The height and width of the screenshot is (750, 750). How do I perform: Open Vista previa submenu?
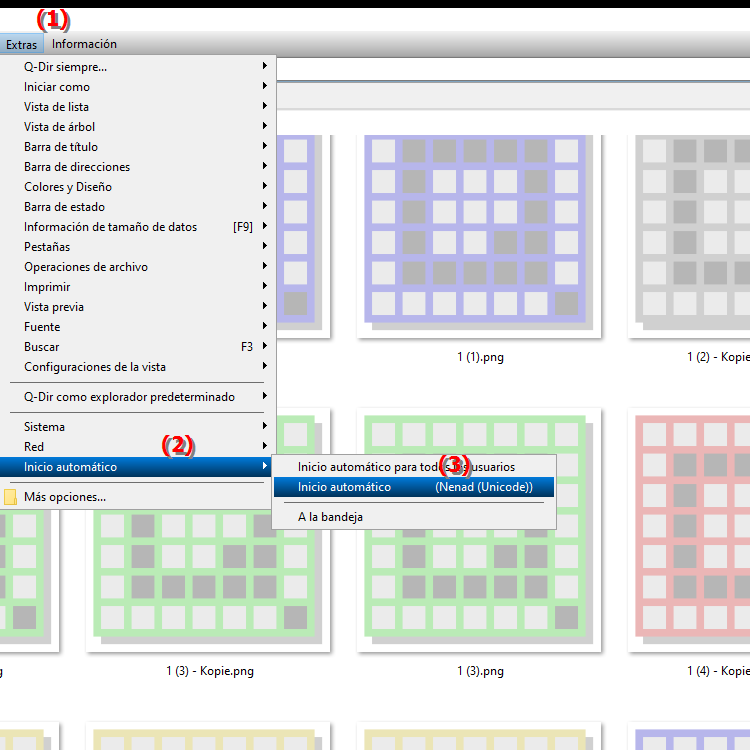coord(138,307)
